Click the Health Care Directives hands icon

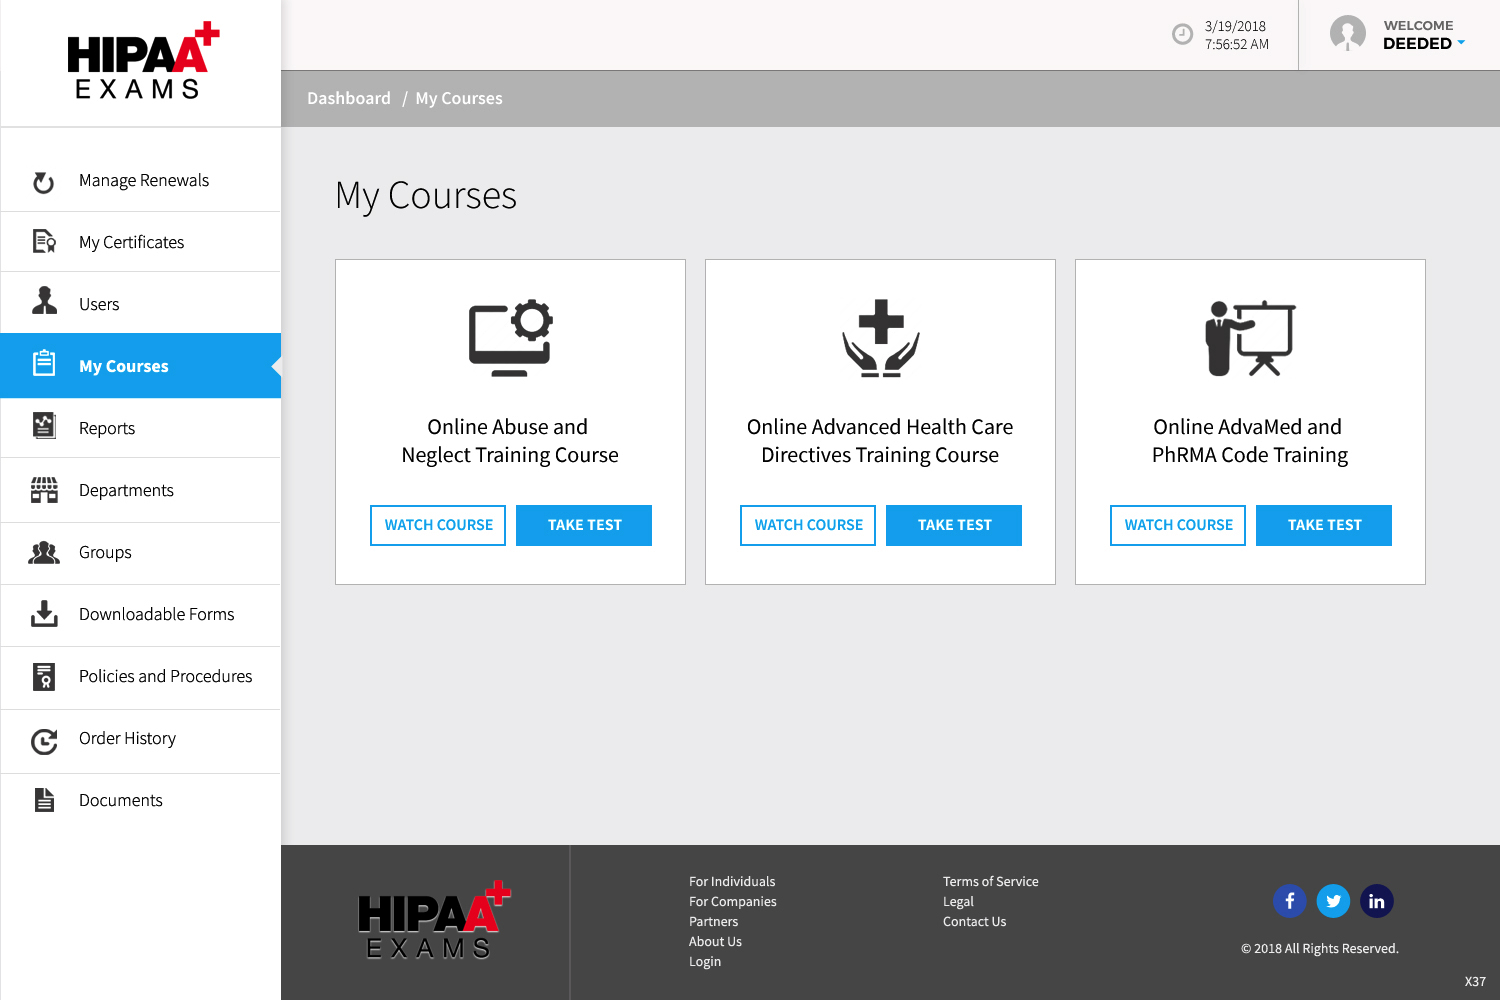(x=881, y=338)
